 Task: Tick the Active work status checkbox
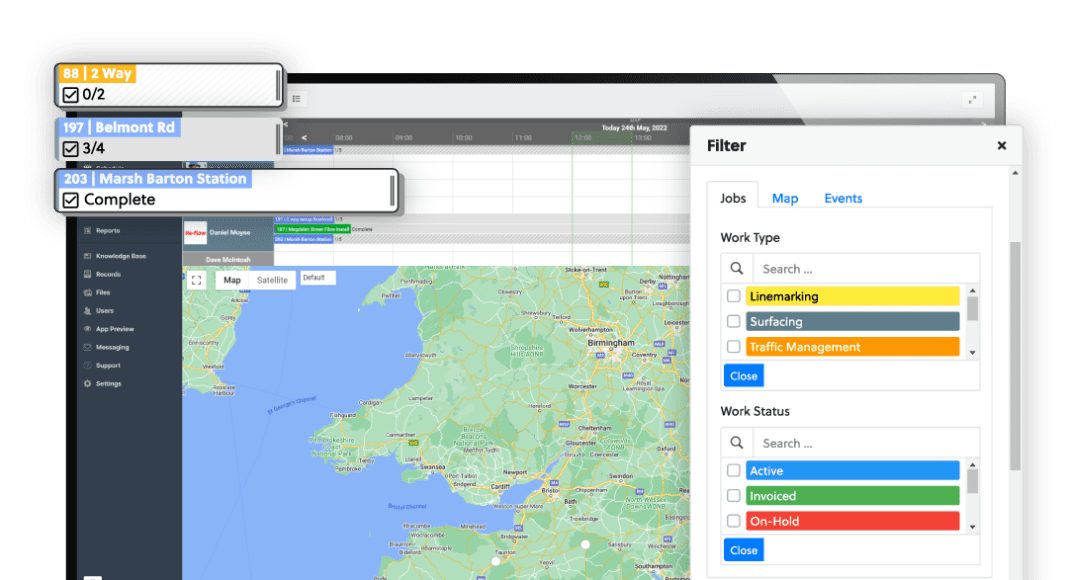(x=734, y=470)
